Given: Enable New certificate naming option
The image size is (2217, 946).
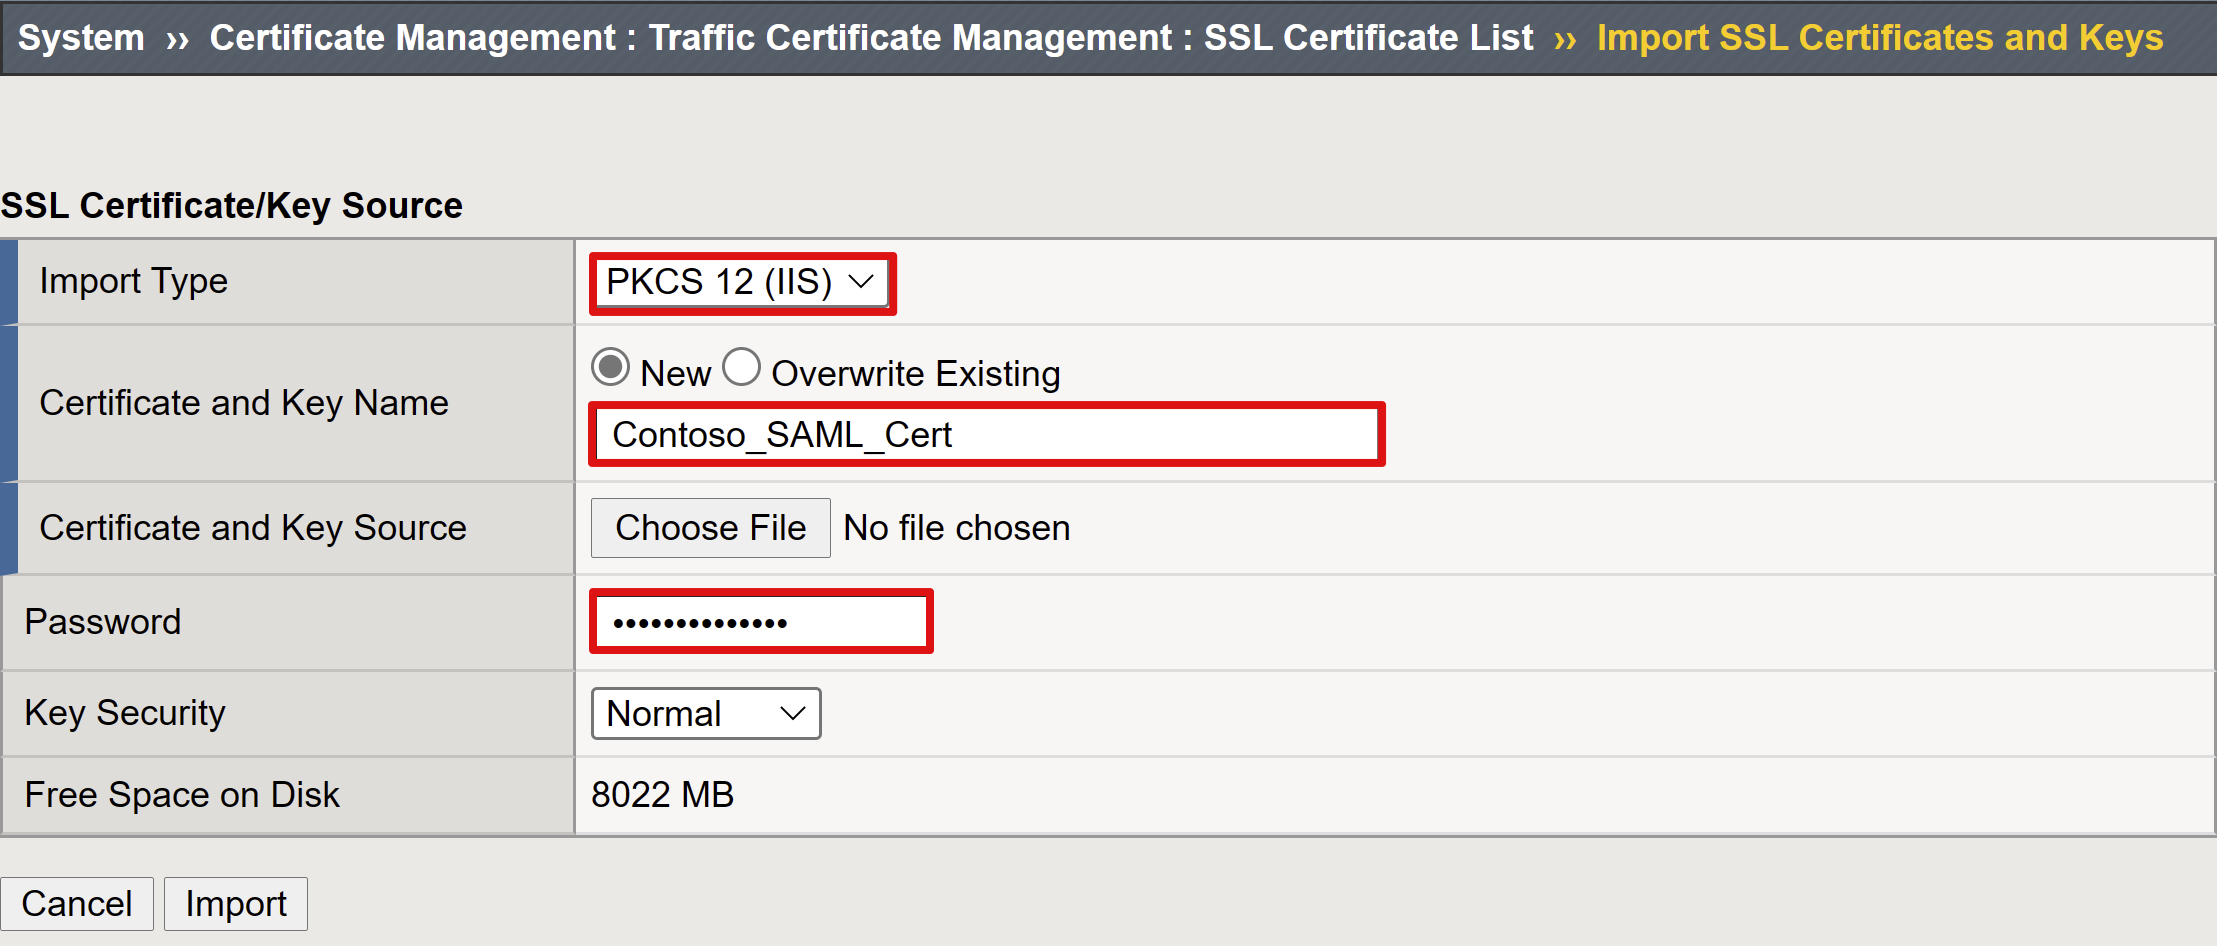Looking at the screenshot, I should pos(609,368).
